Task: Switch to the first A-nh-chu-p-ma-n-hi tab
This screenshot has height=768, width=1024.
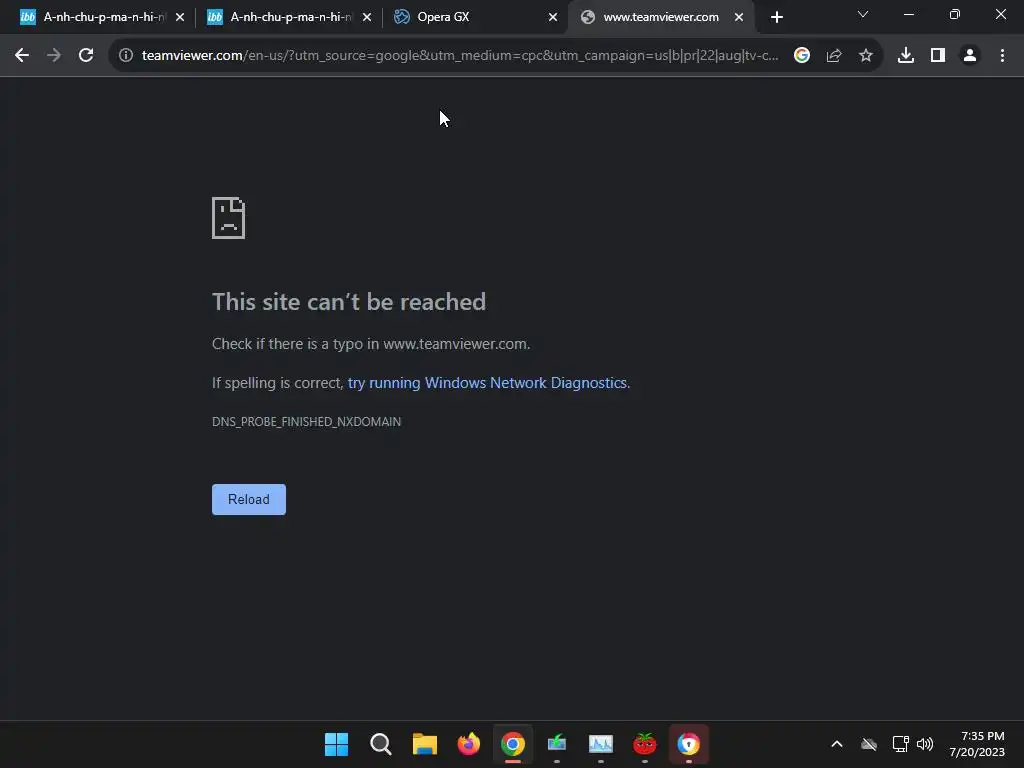Action: (102, 17)
